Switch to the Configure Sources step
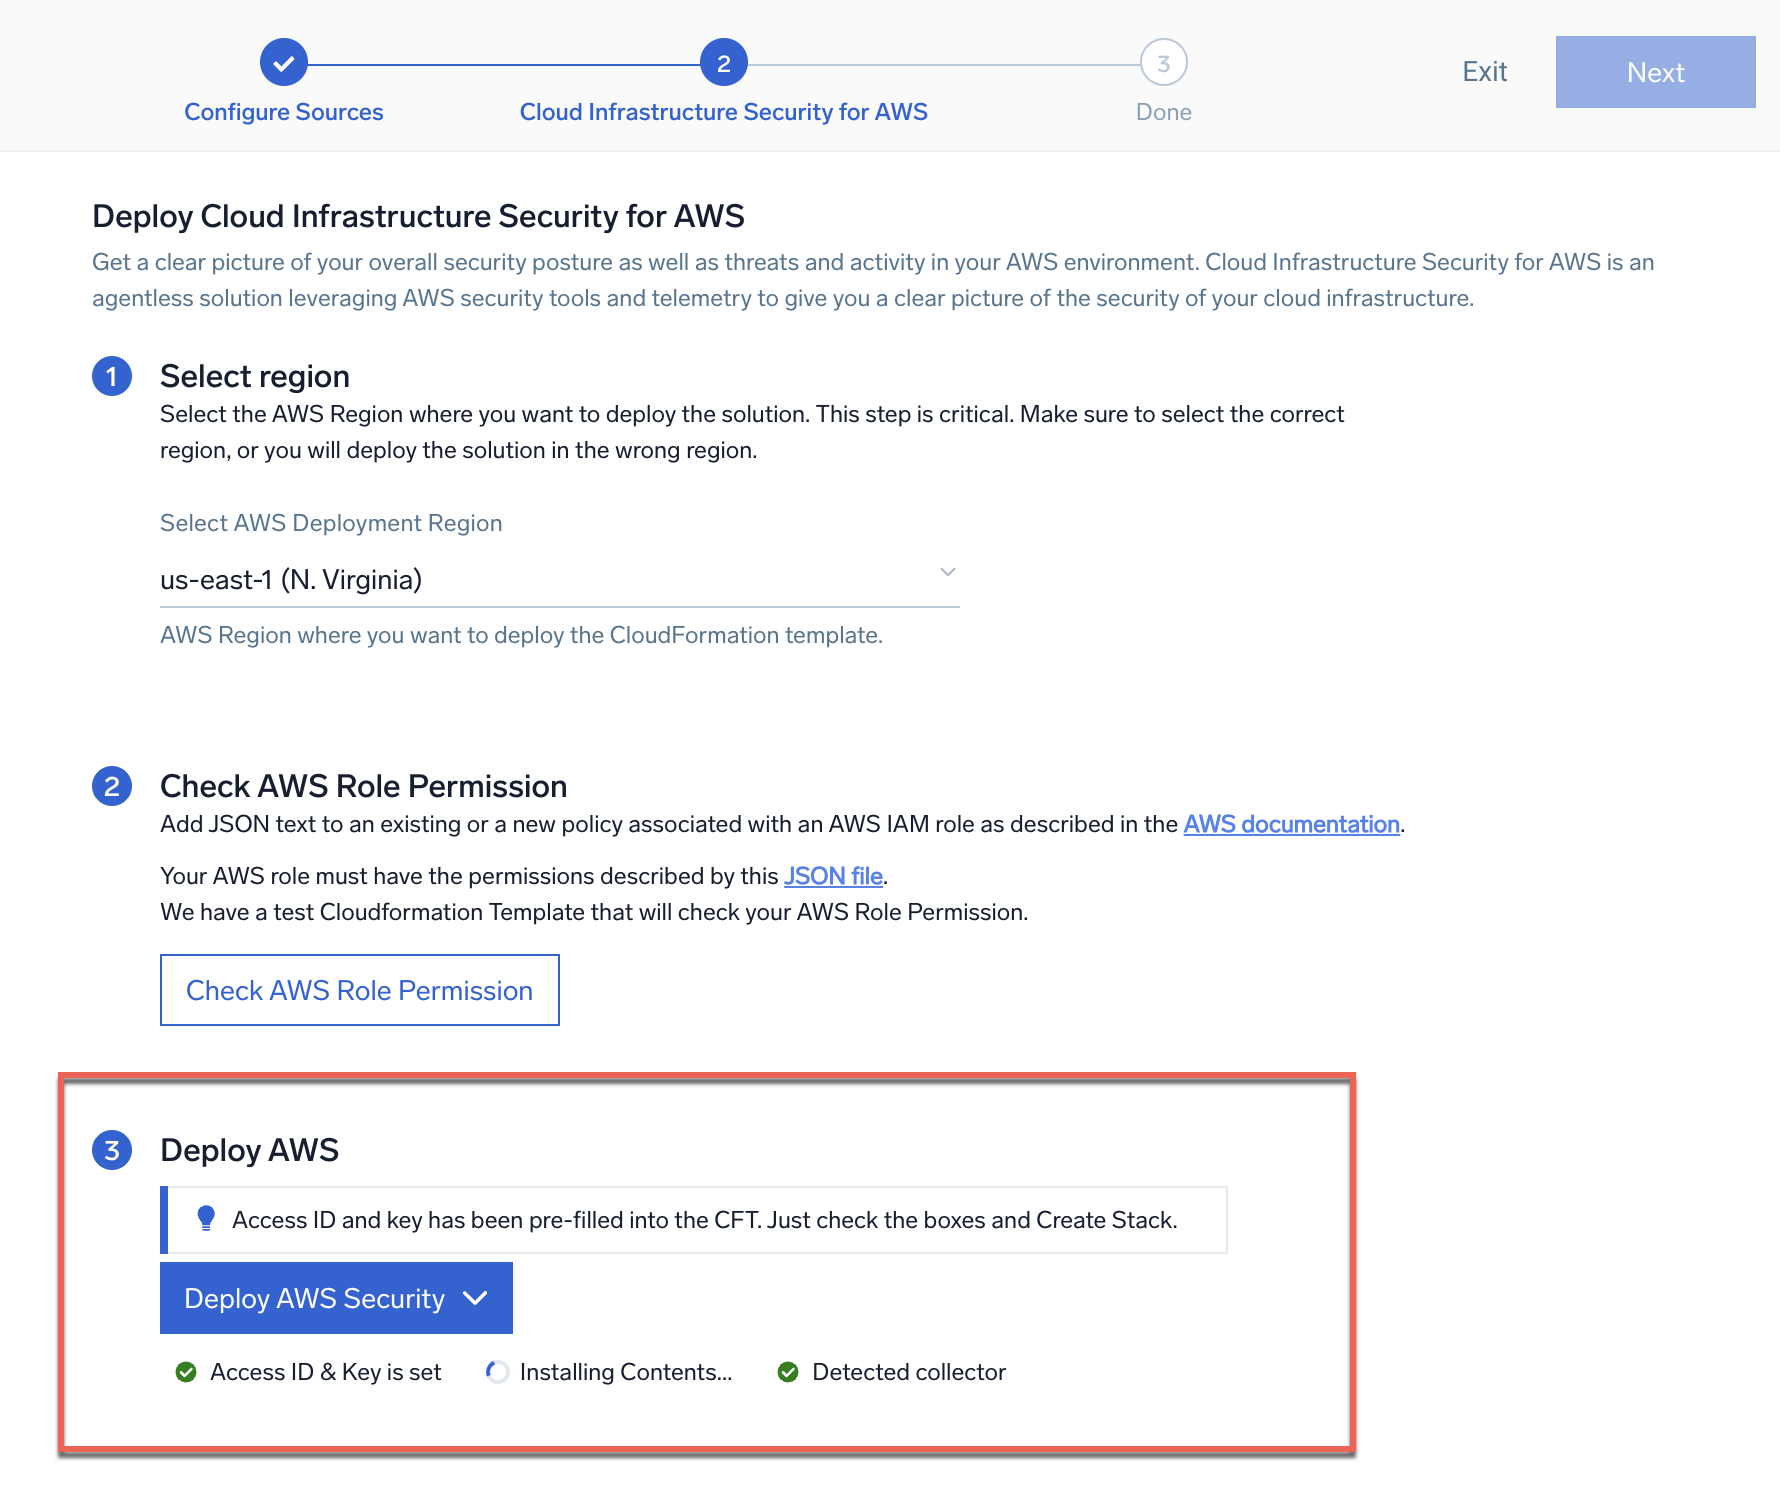The image size is (1780, 1506). (x=283, y=111)
